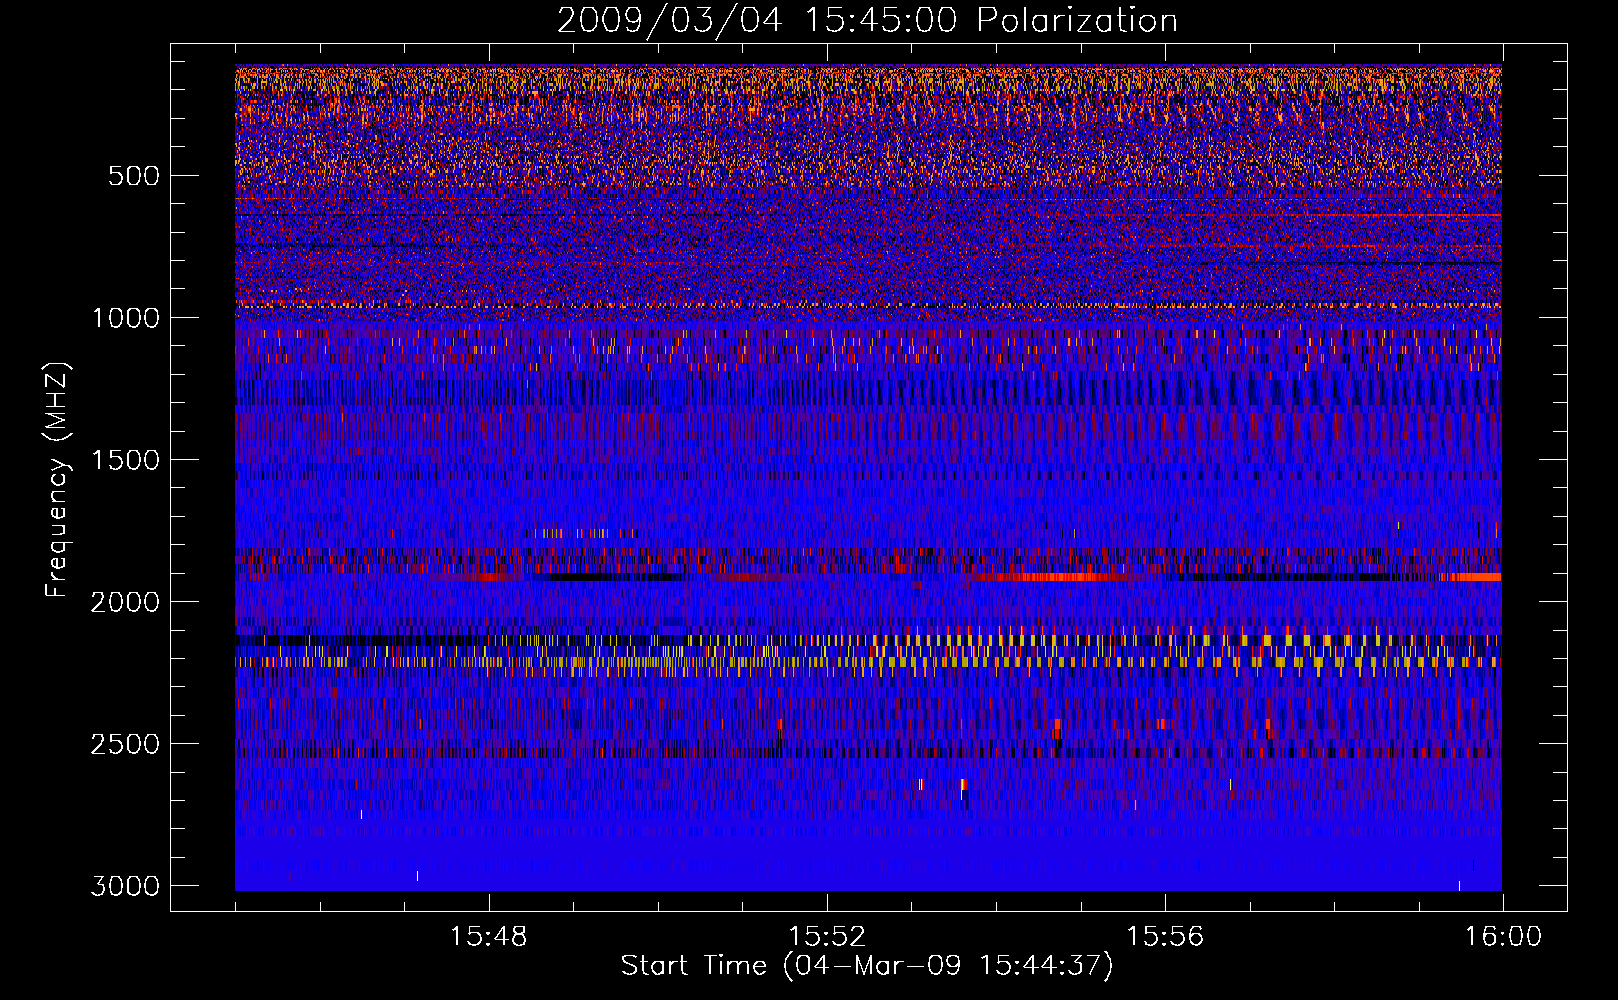The image size is (1618, 1000).
Task: Select the 500 frequency axis label
Action: pos(133,176)
